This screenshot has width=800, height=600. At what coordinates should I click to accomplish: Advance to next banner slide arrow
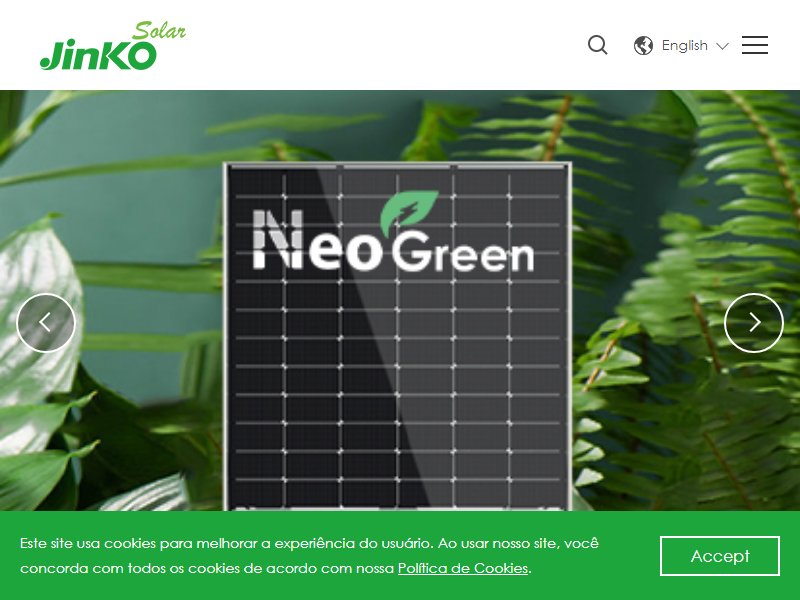(754, 323)
